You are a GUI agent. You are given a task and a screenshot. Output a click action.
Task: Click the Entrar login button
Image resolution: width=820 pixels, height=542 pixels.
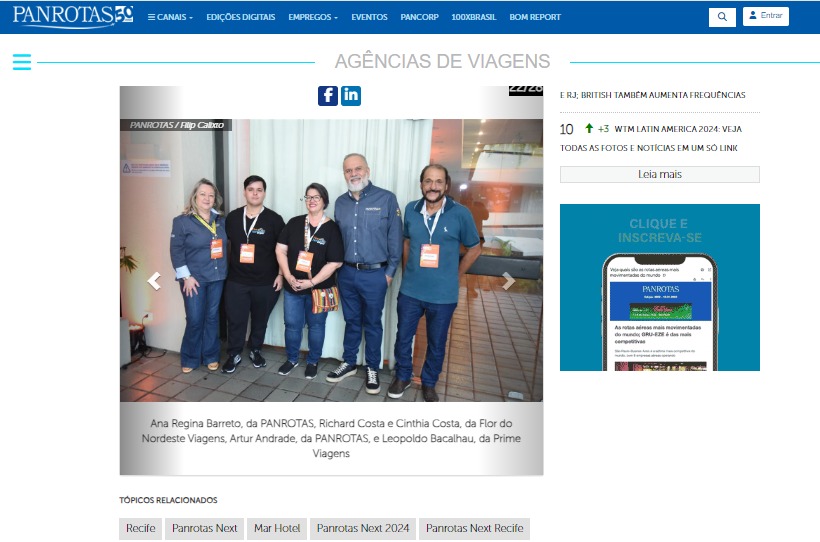point(766,16)
